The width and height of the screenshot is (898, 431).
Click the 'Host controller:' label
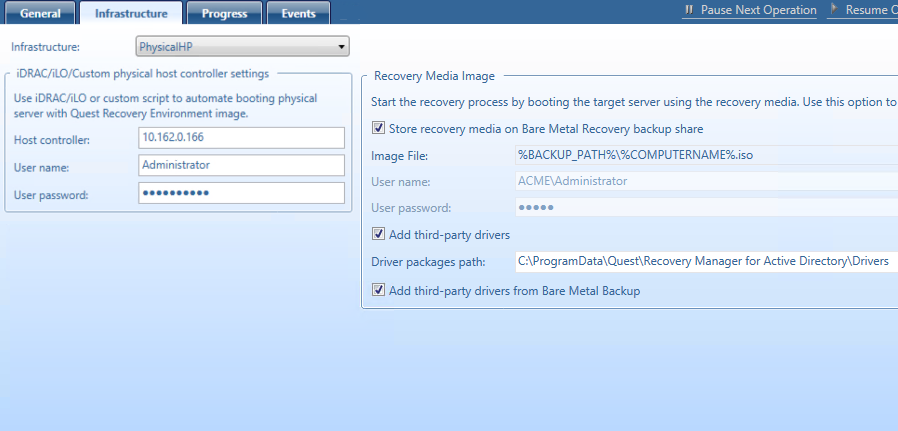click(x=52, y=140)
